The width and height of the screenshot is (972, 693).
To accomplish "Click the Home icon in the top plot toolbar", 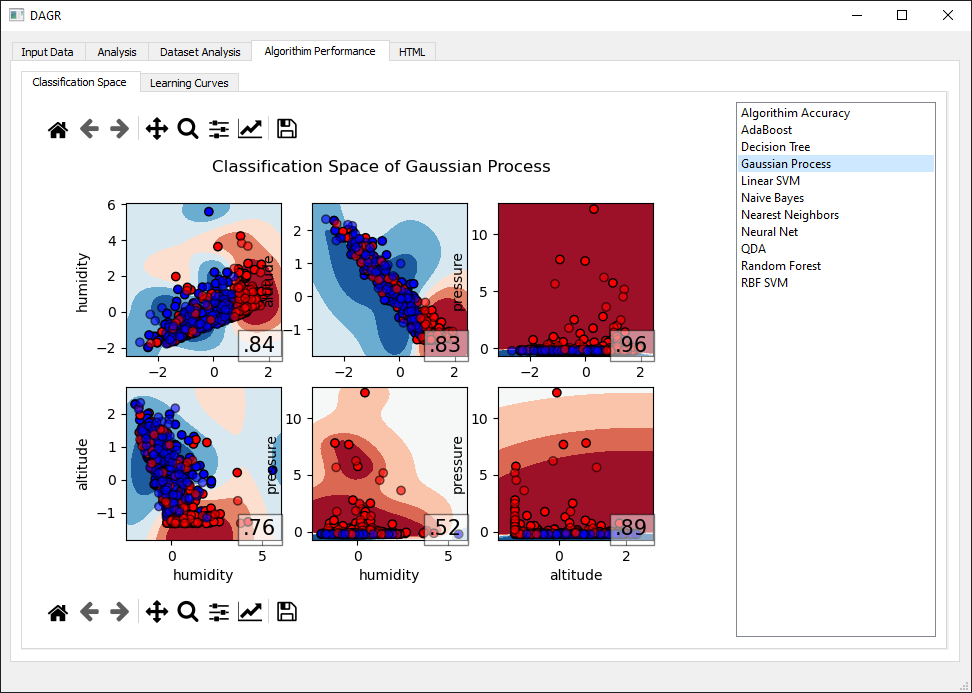I will (x=58, y=130).
